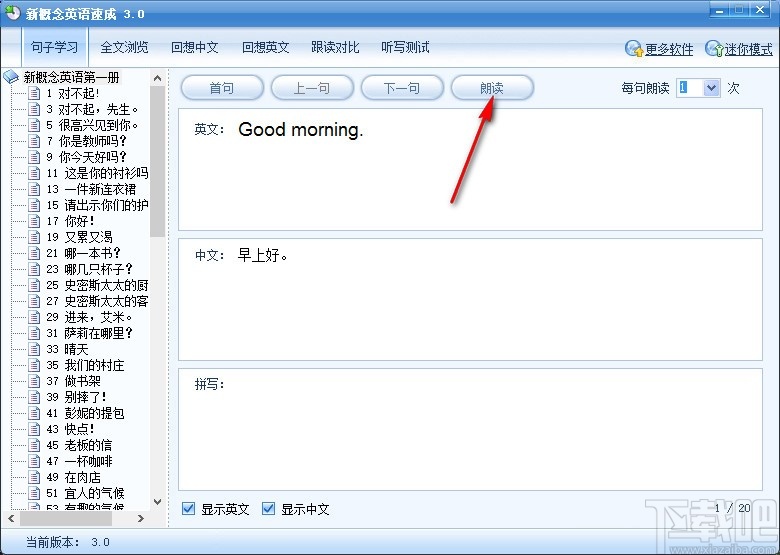This screenshot has height=555, width=780.
Task: Click the lesson list scroll-up arrow
Action: tap(157, 78)
